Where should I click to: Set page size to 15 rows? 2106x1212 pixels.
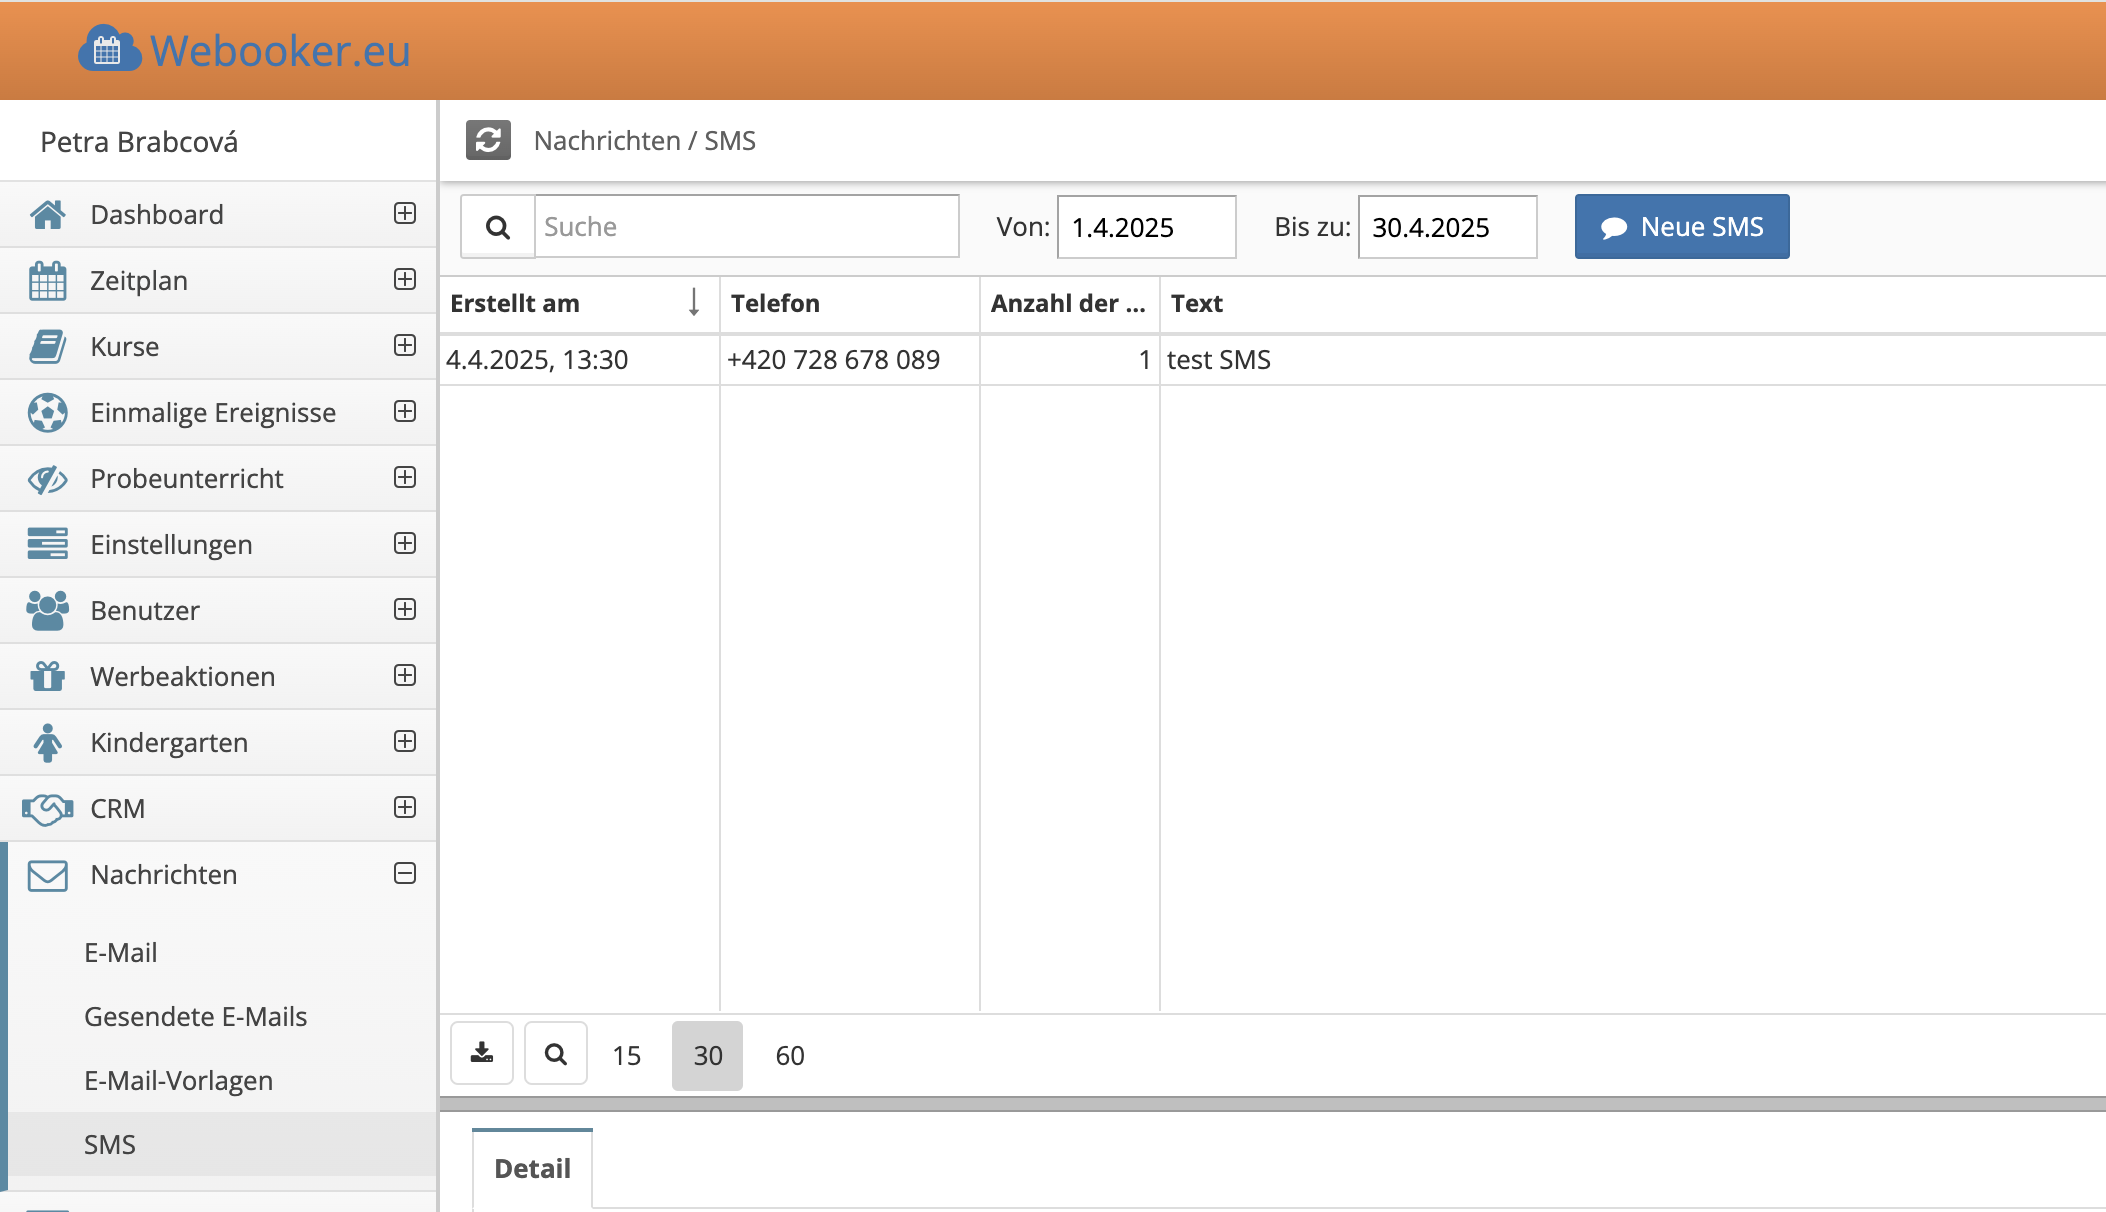tap(627, 1056)
